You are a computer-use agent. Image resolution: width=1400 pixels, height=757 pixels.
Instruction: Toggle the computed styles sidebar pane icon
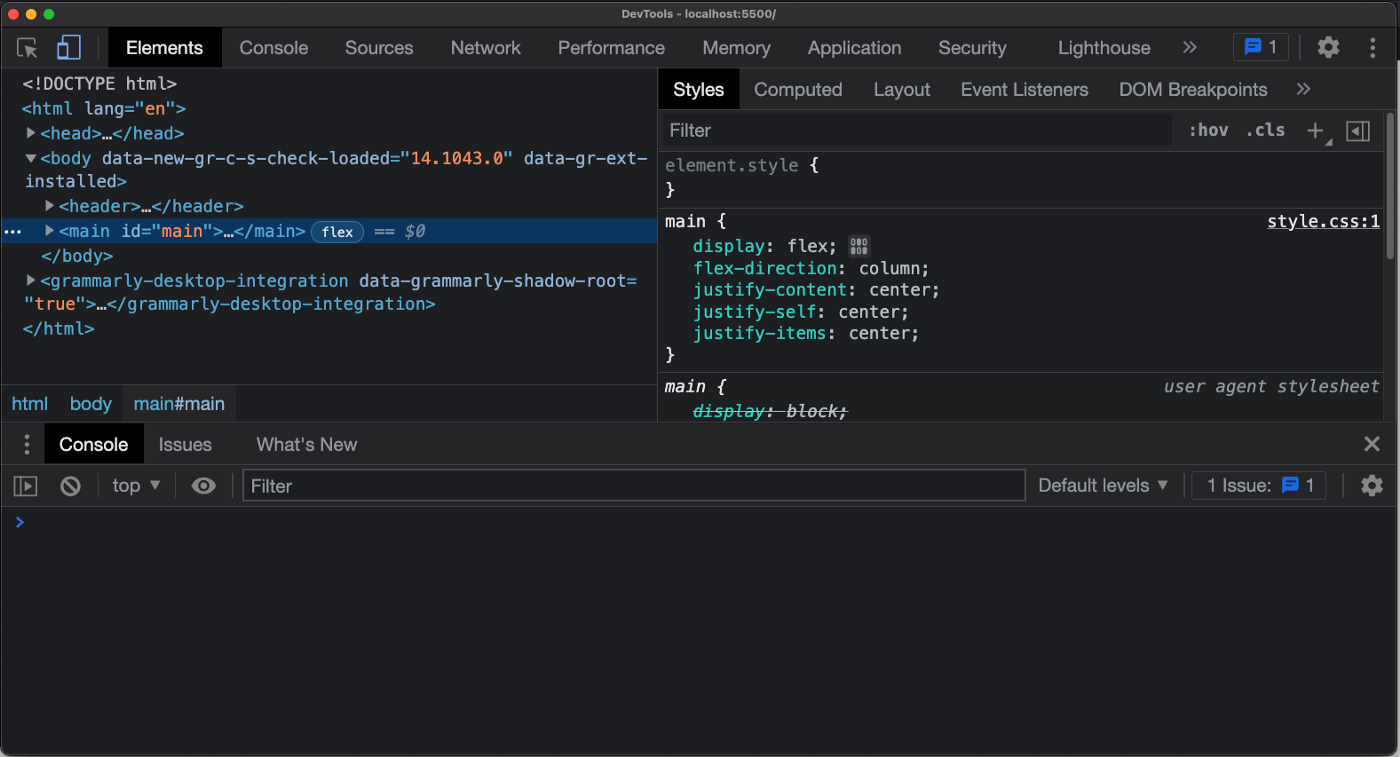[x=1358, y=131]
